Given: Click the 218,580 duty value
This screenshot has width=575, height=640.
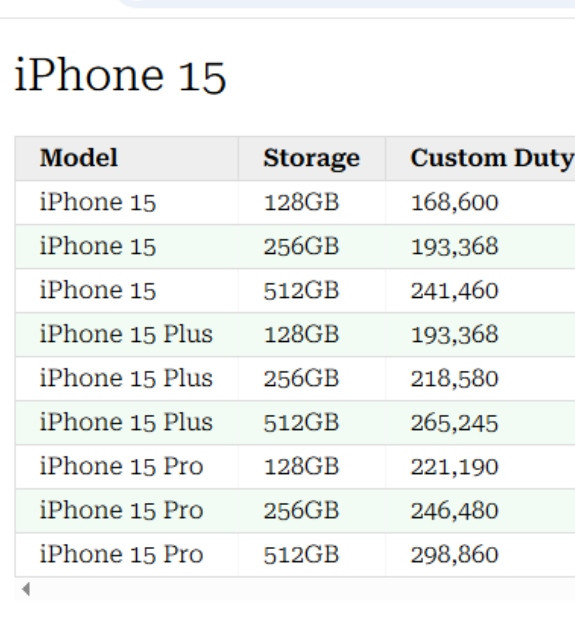Looking at the screenshot, I should pyautogui.click(x=455, y=379).
